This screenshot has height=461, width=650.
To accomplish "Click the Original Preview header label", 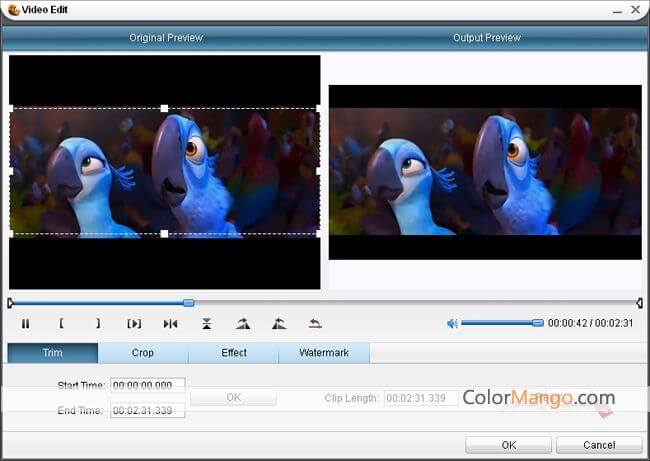I will pos(166,38).
